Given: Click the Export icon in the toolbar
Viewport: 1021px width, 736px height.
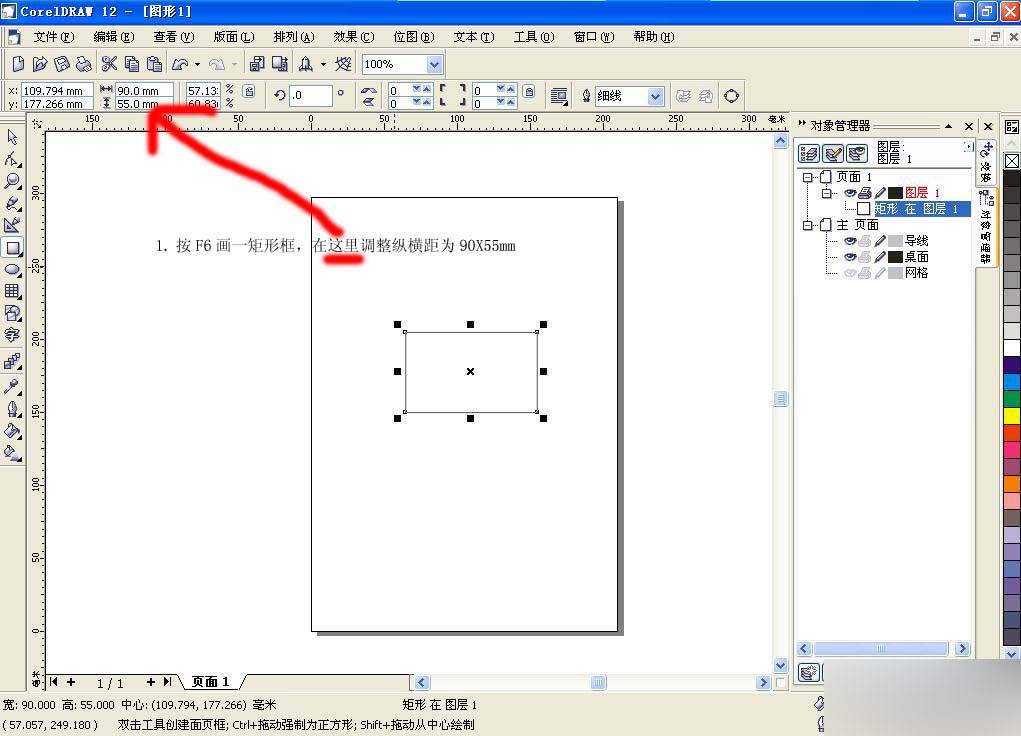Looking at the screenshot, I should tap(280, 64).
